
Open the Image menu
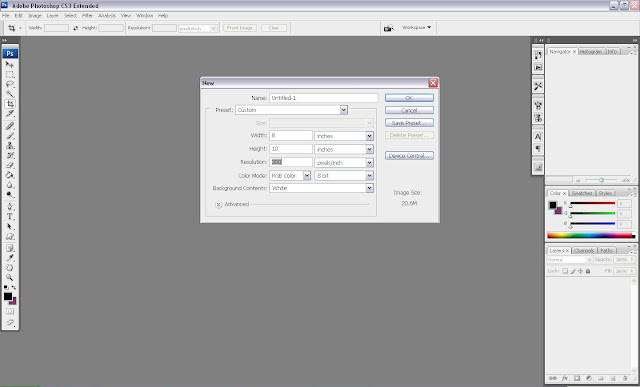click(x=35, y=16)
